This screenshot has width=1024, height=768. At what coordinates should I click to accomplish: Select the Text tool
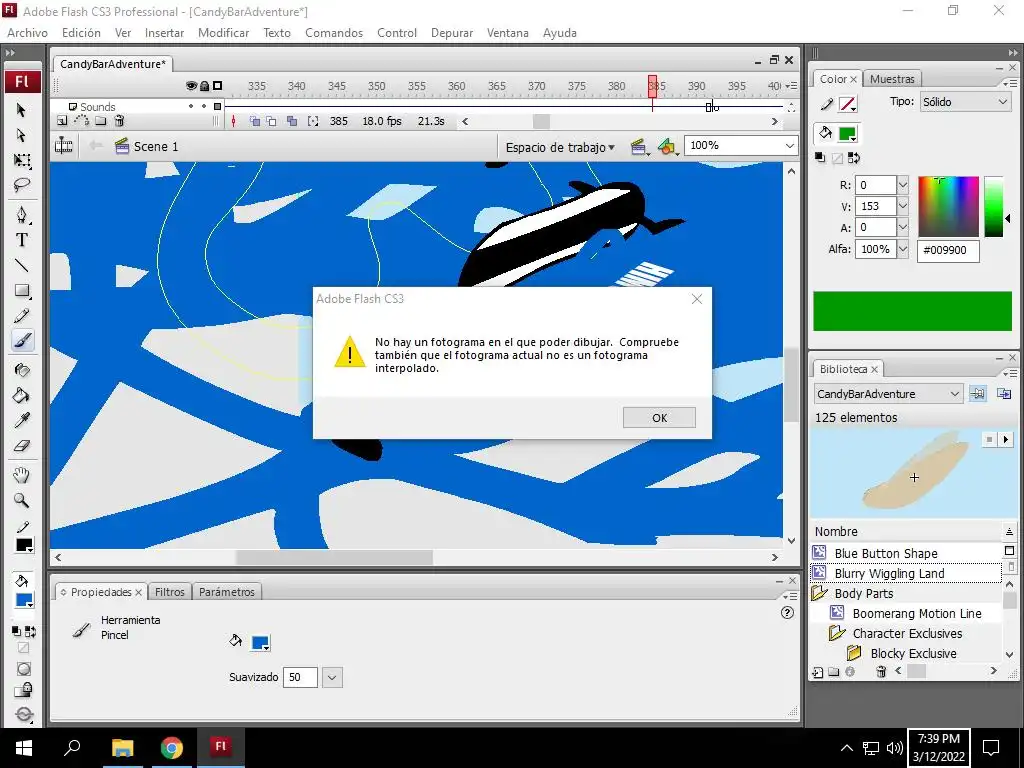point(21,240)
